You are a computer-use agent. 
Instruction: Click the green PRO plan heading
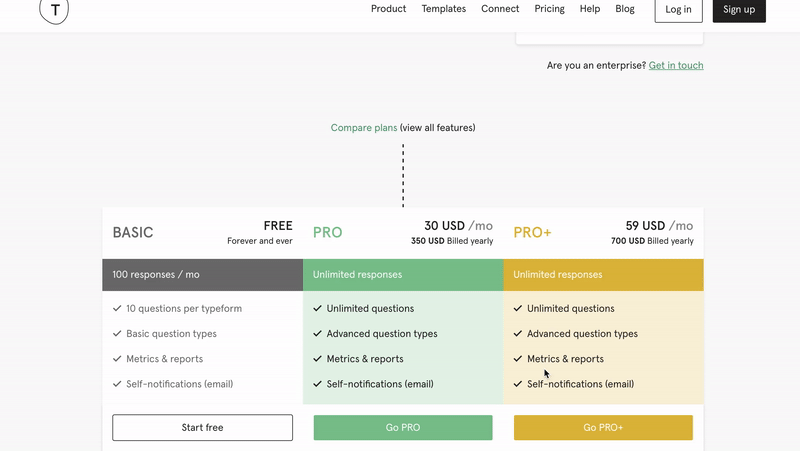328,233
